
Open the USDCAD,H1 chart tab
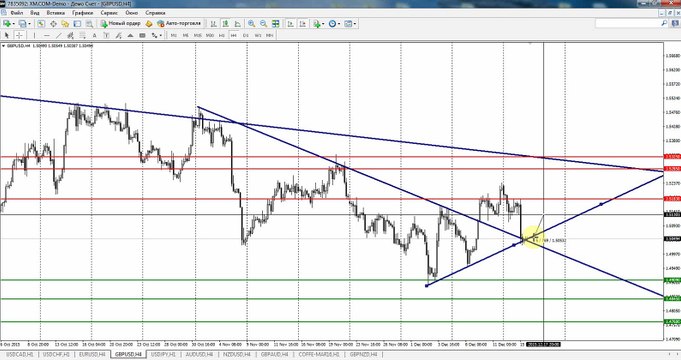click(20, 354)
